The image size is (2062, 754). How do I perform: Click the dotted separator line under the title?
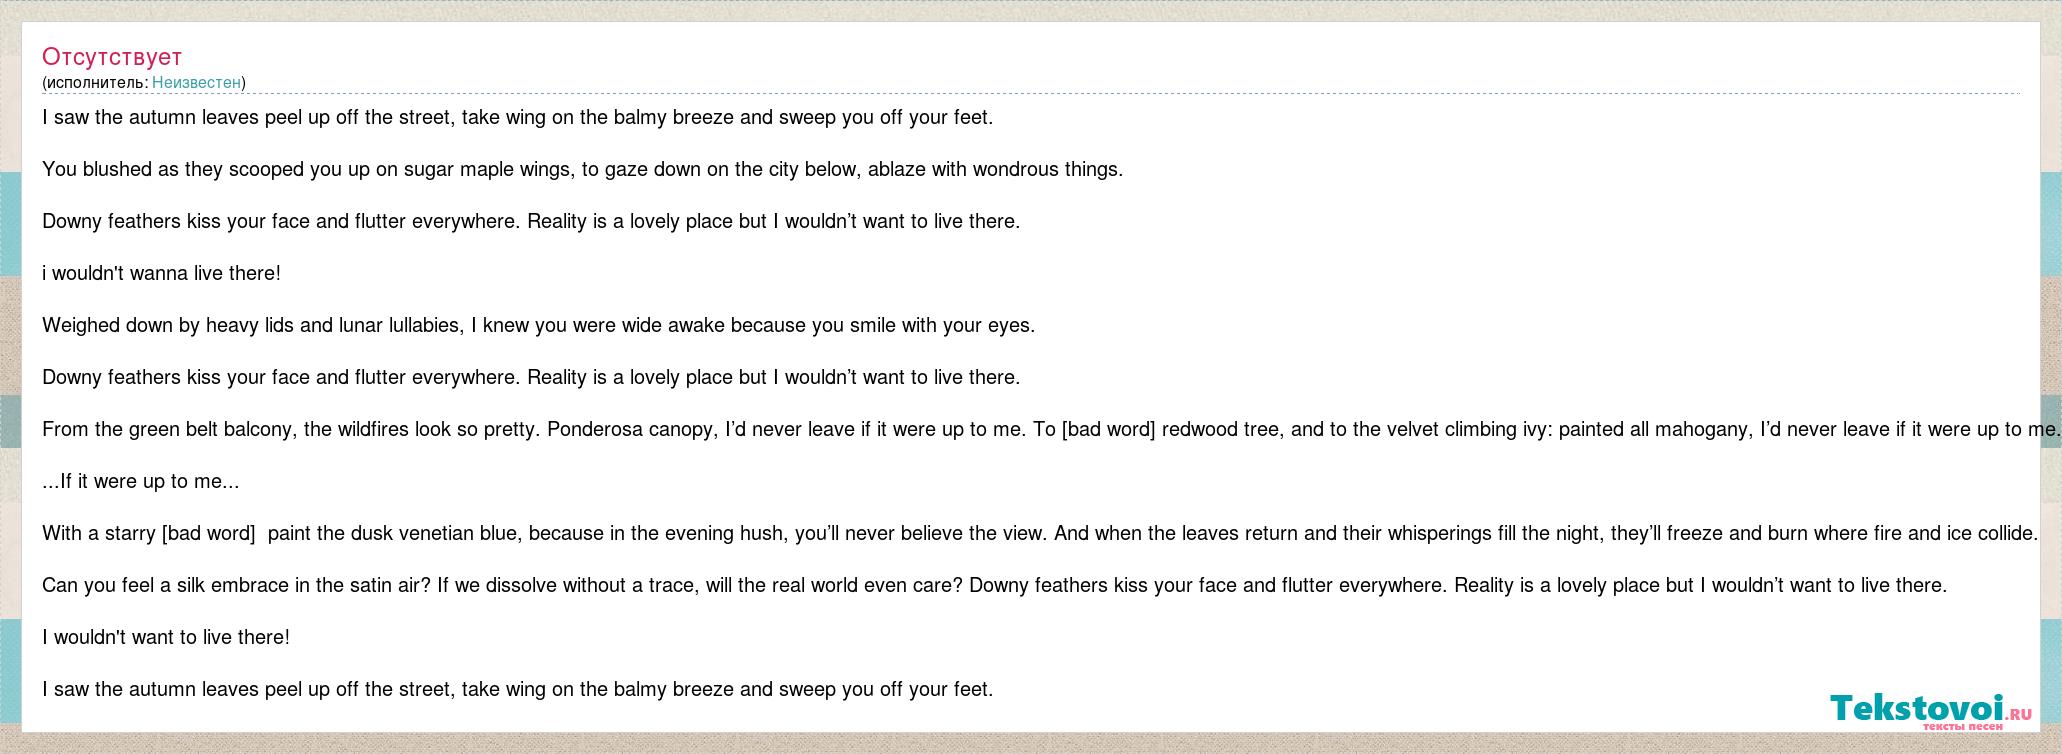click(1031, 94)
